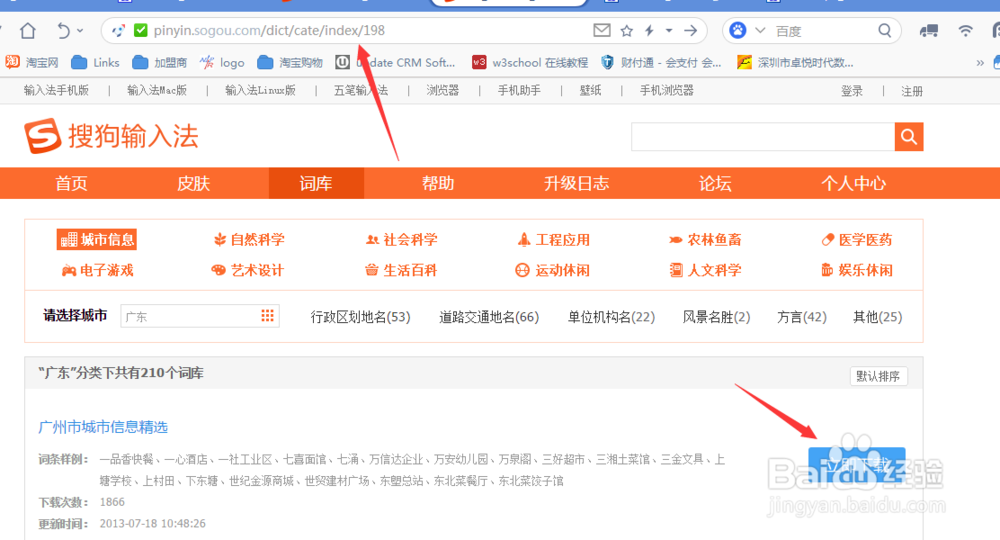This screenshot has width=1000, height=540.
Task: Select the 词库 nav tab
Action: click(x=316, y=184)
